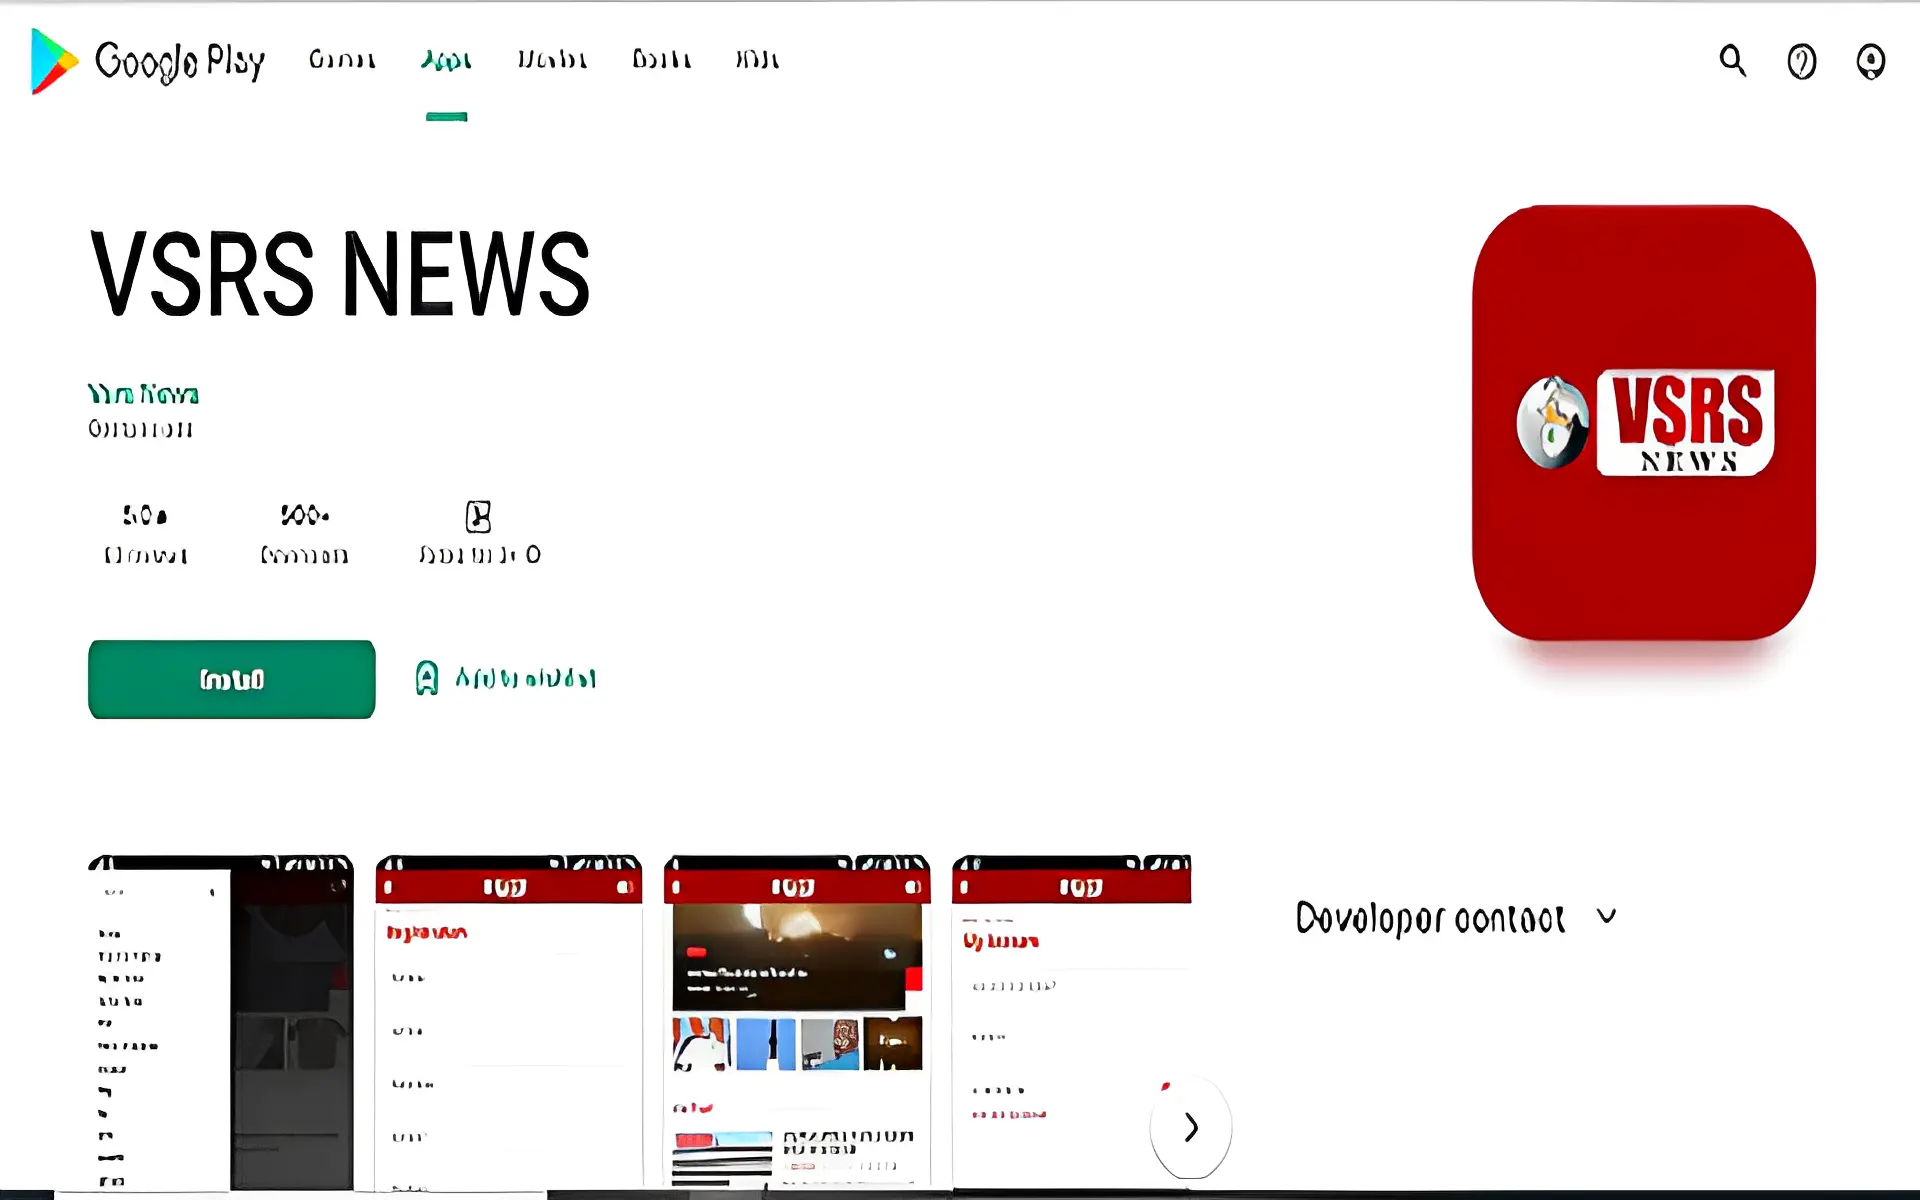The width and height of the screenshot is (1920, 1200).
Task: Expand the Developer contact section
Action: 1606,916
